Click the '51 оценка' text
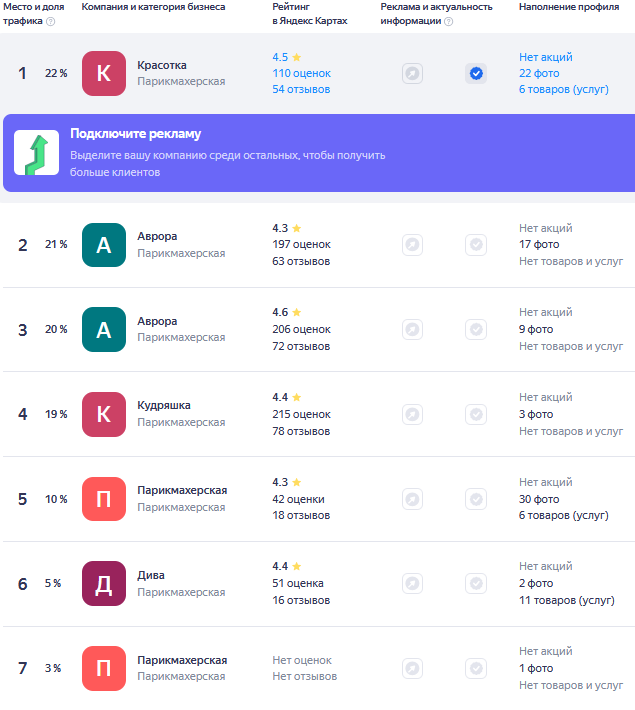This screenshot has height=710, width=635. pyautogui.click(x=298, y=583)
